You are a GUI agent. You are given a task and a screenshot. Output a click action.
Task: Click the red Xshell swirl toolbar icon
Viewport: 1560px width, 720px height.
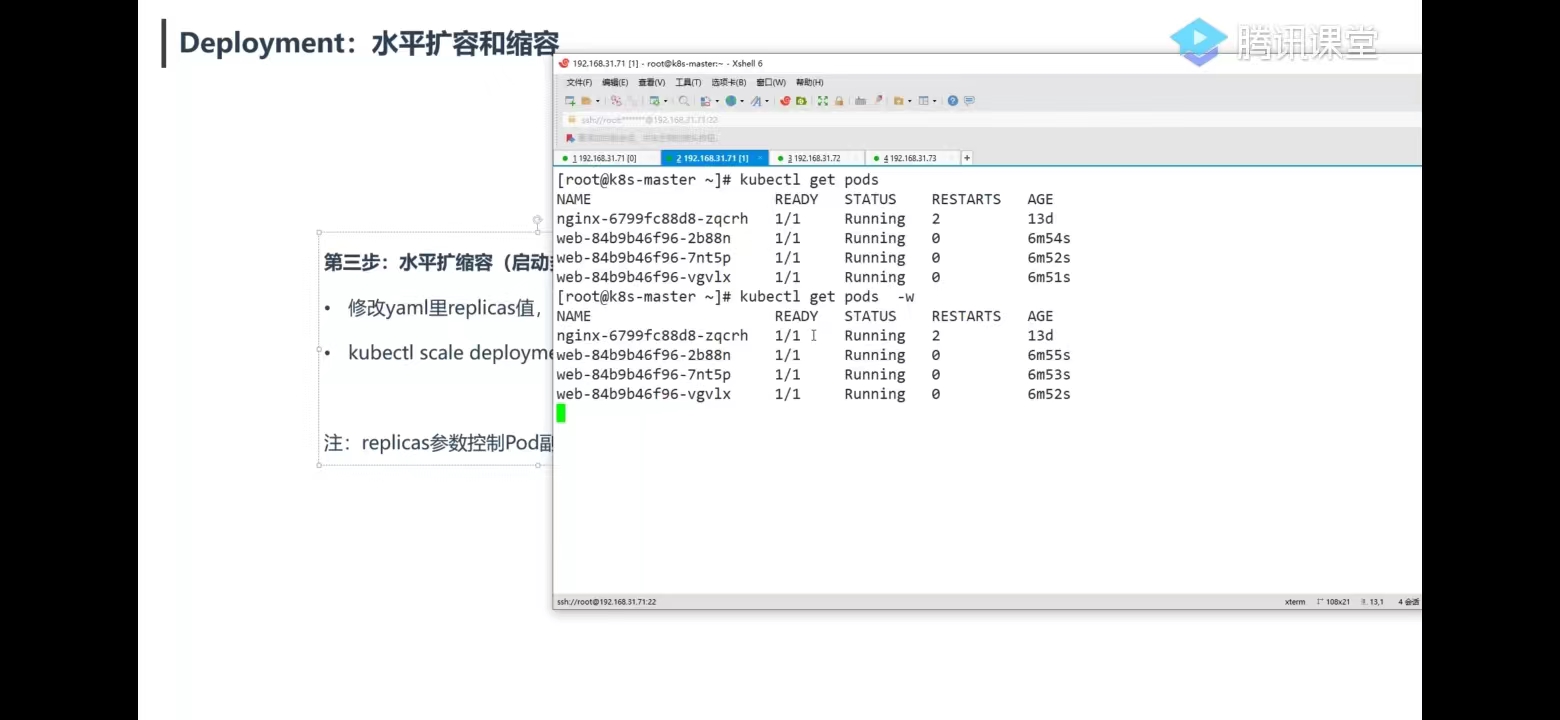click(x=786, y=101)
